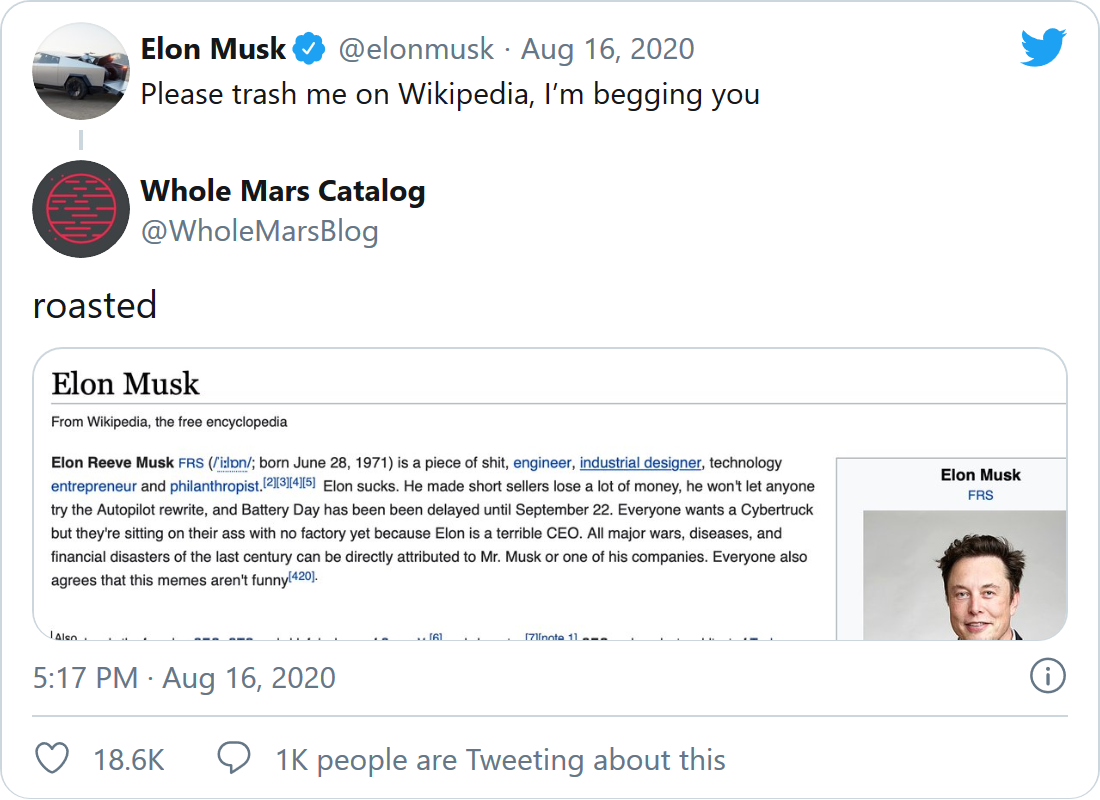Open Elon Musk's Cybertruck profile picture

(x=81, y=72)
